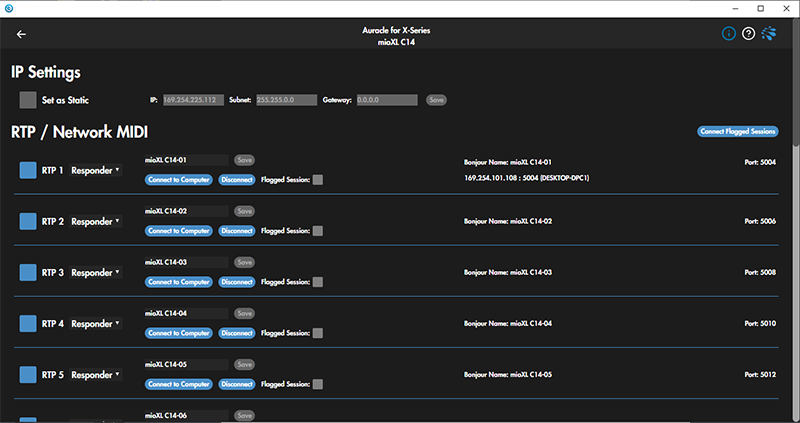
Task: Disconnect the RTP 5 session
Action: pyautogui.click(x=237, y=384)
